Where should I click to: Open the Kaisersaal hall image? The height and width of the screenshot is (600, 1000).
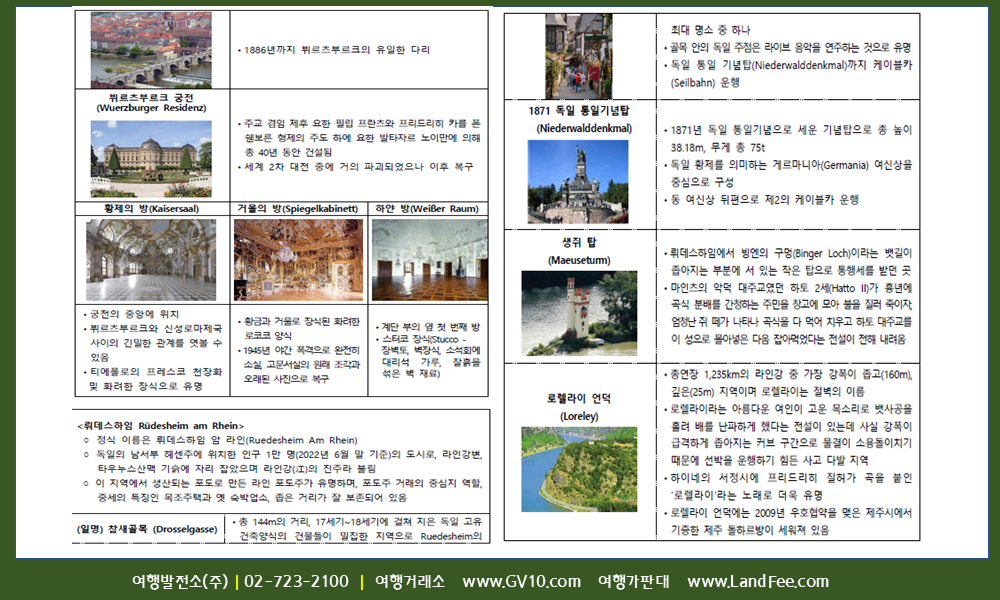point(150,260)
